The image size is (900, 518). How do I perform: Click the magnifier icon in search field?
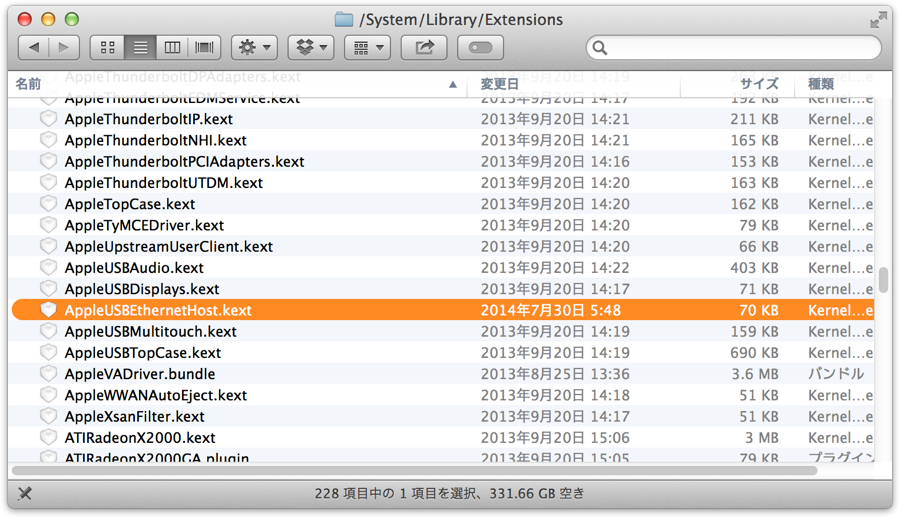[x=600, y=48]
